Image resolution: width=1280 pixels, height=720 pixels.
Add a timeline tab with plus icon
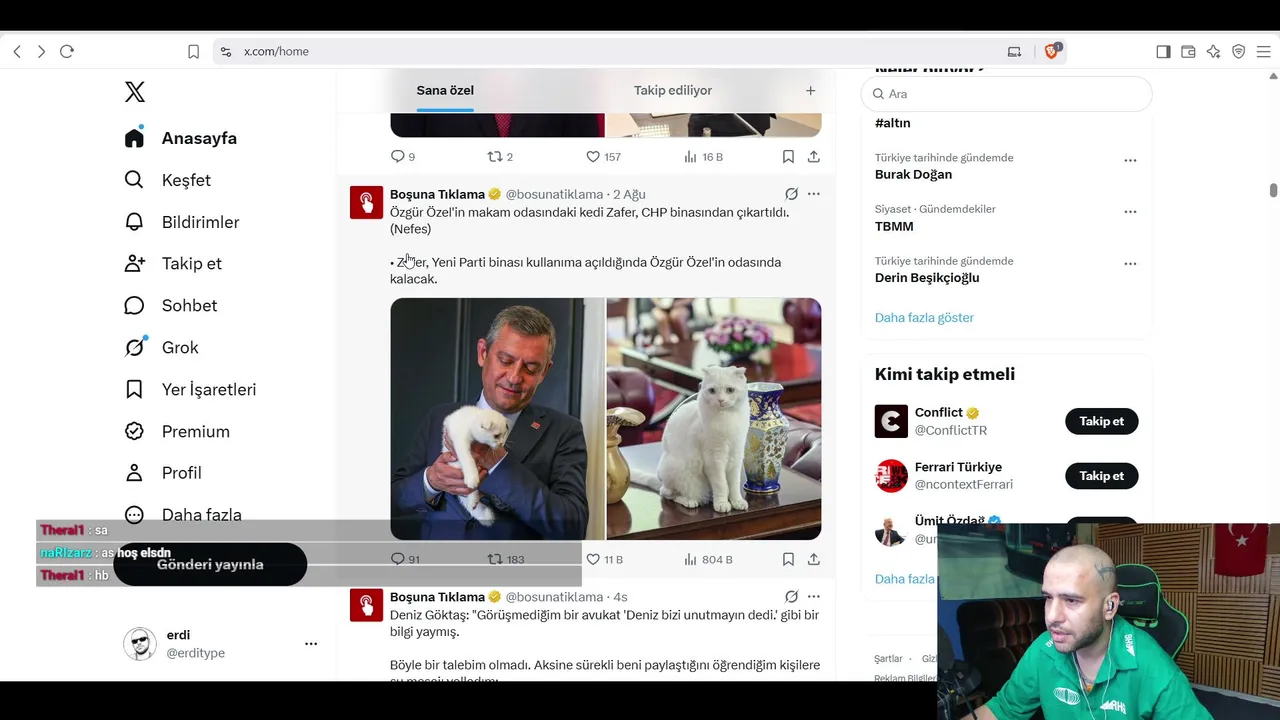click(x=811, y=90)
